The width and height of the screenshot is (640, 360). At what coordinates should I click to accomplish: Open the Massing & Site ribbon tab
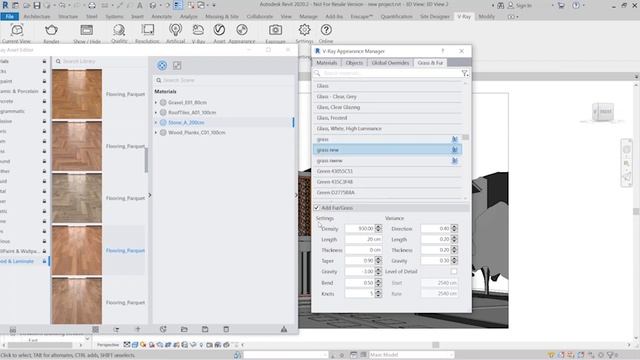222,17
